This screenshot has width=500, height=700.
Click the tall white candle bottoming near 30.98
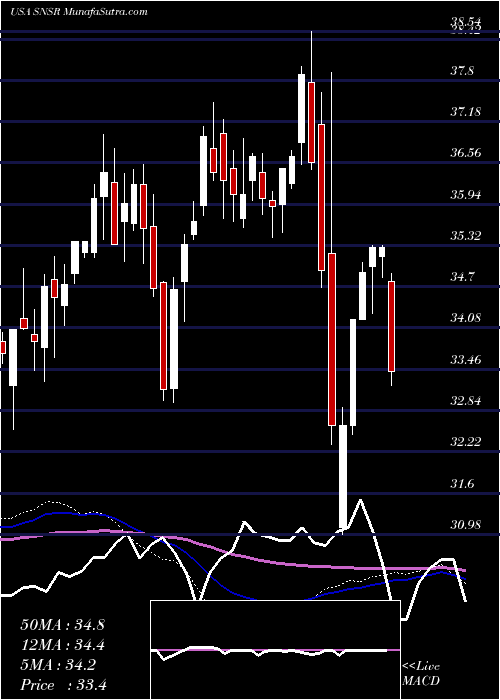click(x=343, y=476)
